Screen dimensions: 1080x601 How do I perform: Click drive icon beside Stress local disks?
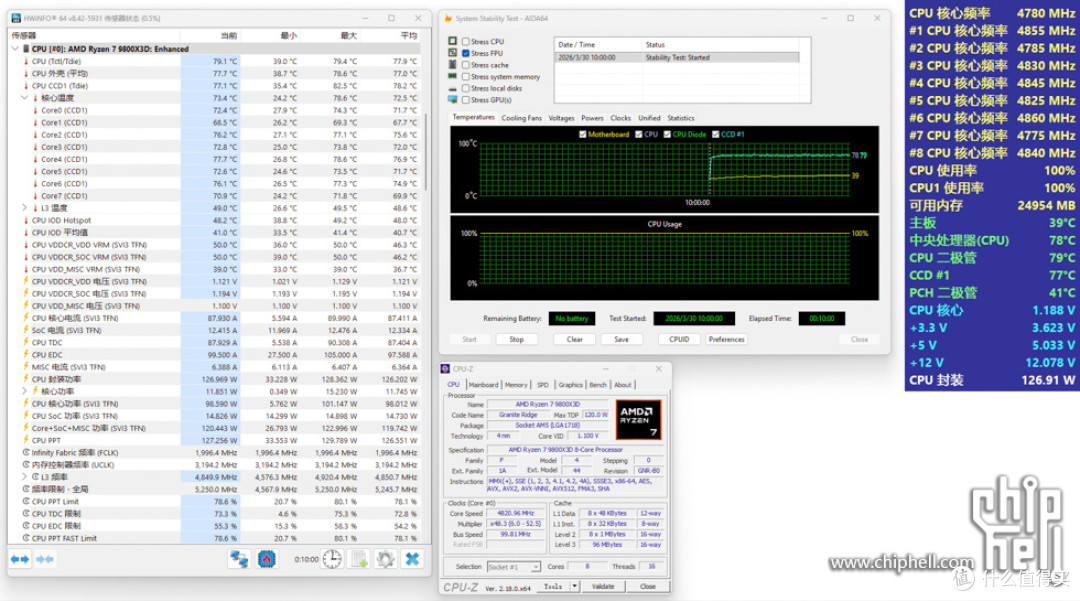click(453, 89)
